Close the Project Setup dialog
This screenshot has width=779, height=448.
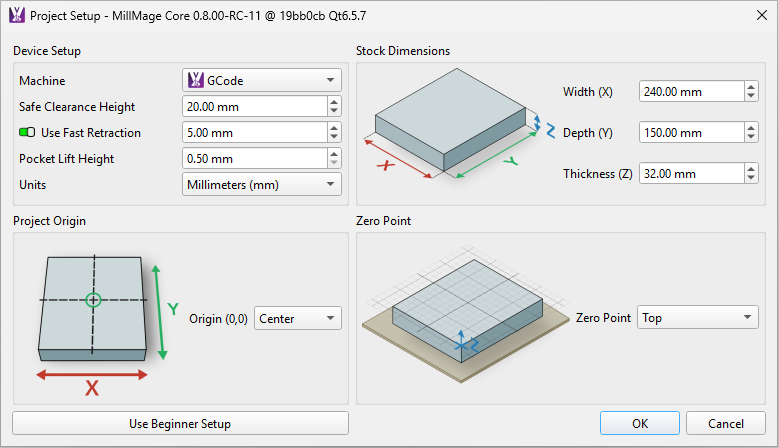755,16
